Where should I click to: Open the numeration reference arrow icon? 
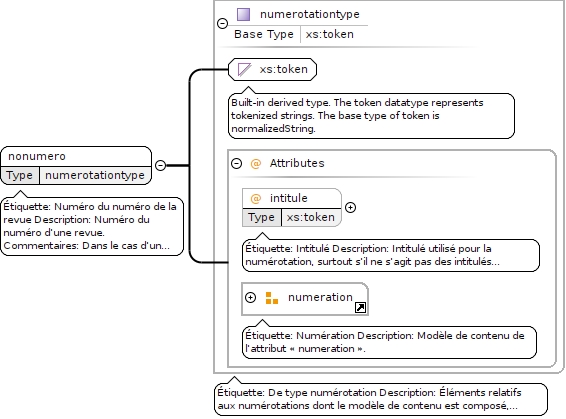tap(360, 307)
